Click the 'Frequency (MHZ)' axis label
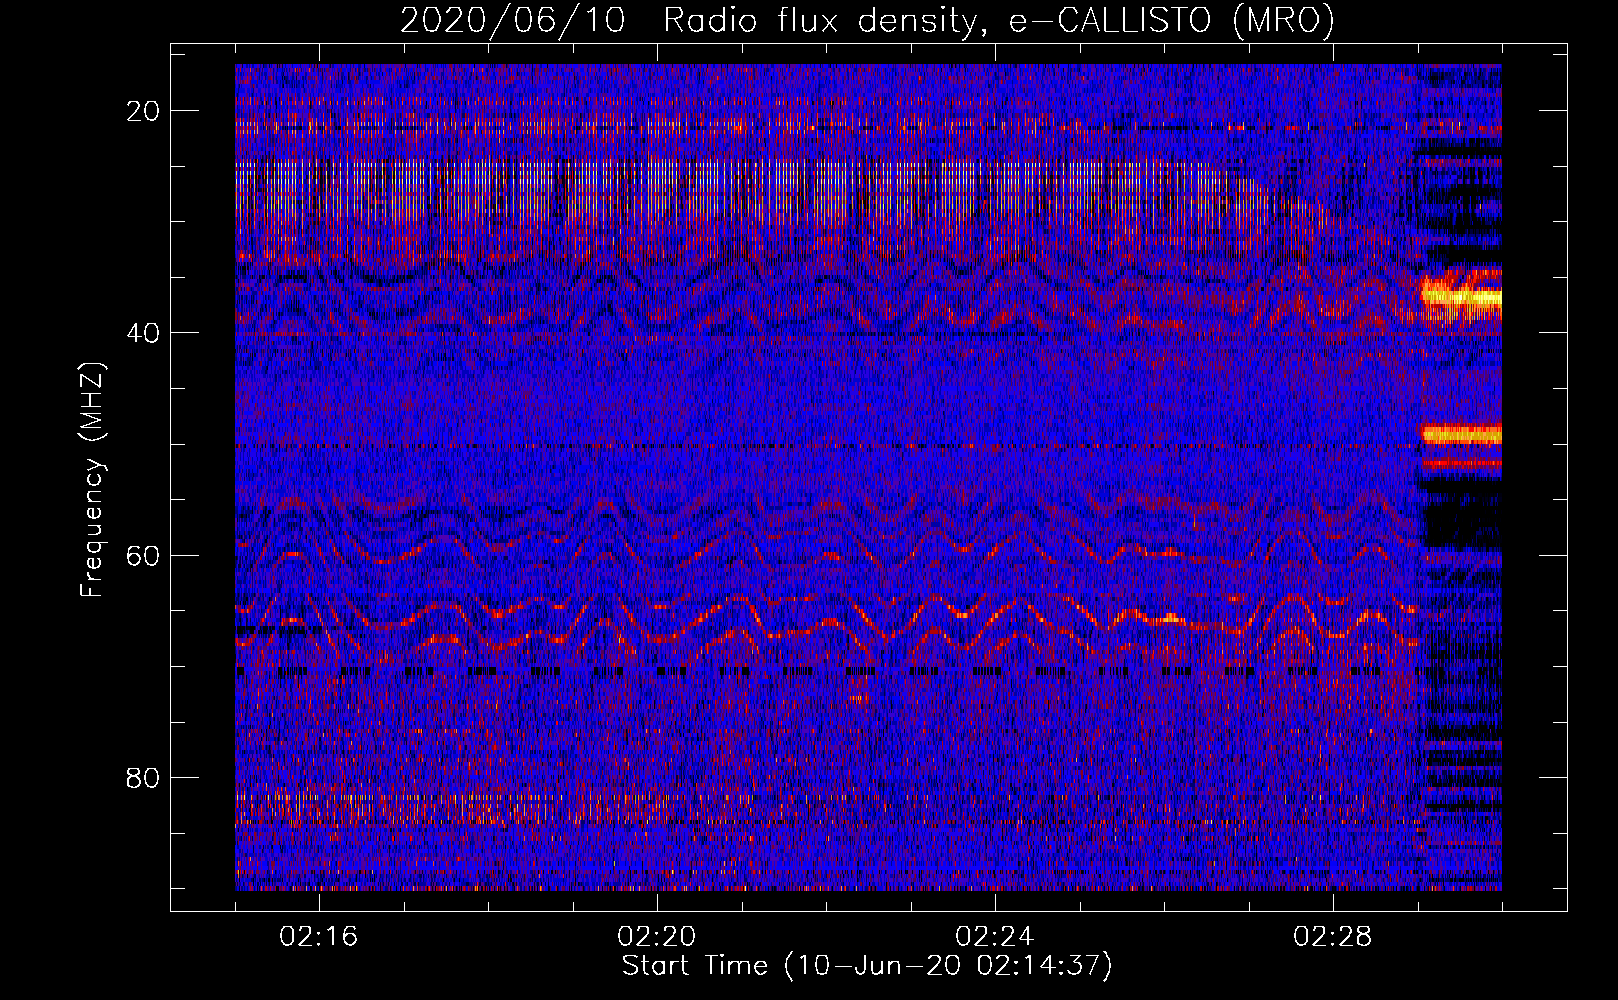Screen dimensions: 1618x1000 pos(91,479)
